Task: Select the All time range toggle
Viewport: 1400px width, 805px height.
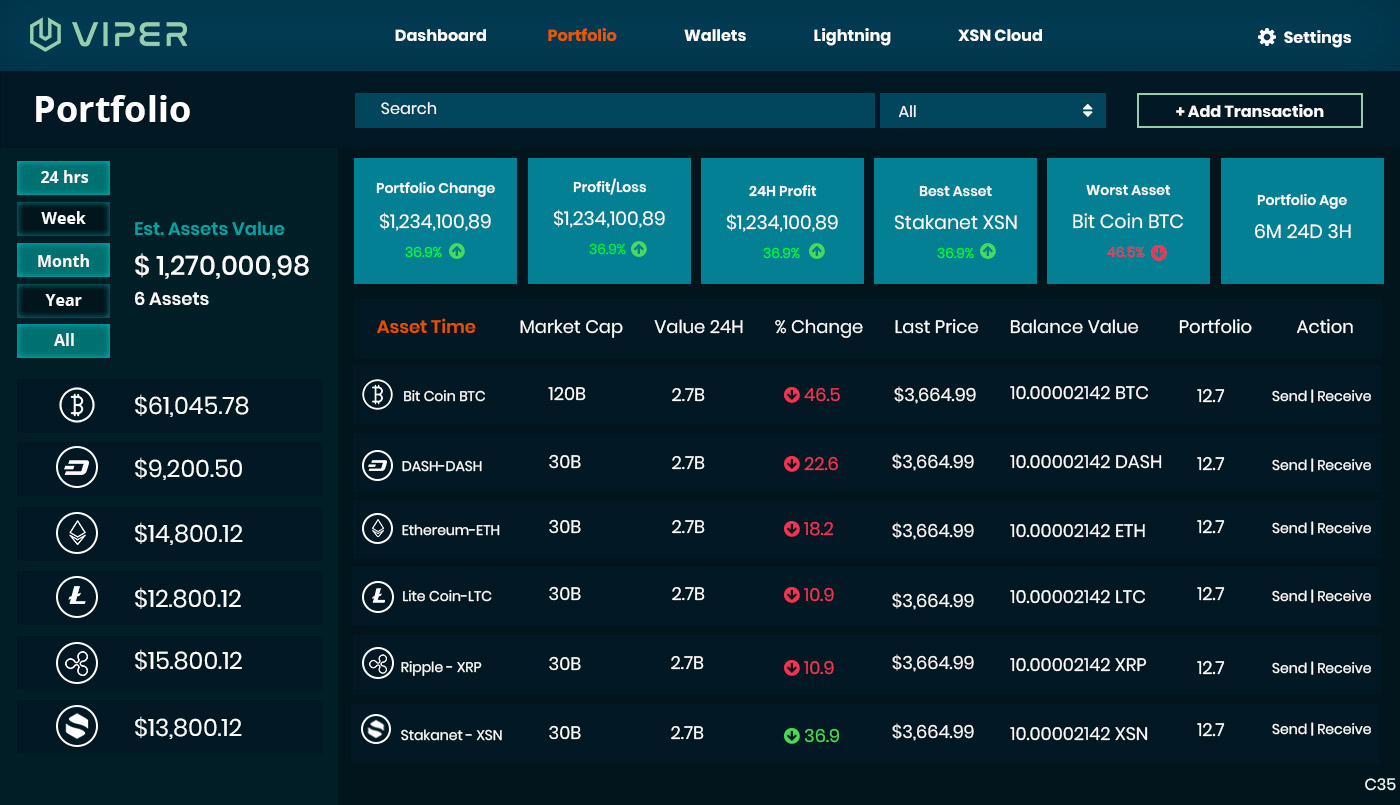Action: (63, 340)
